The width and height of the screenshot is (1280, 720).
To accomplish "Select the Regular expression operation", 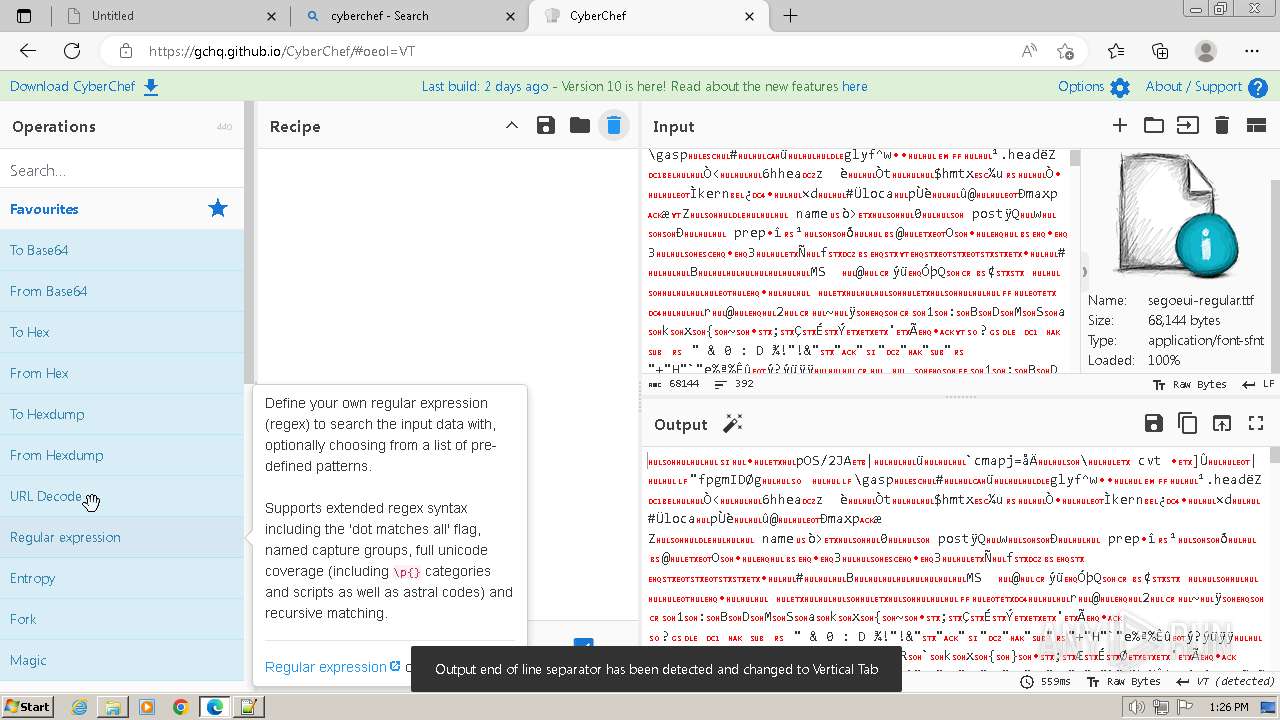I will [121, 537].
